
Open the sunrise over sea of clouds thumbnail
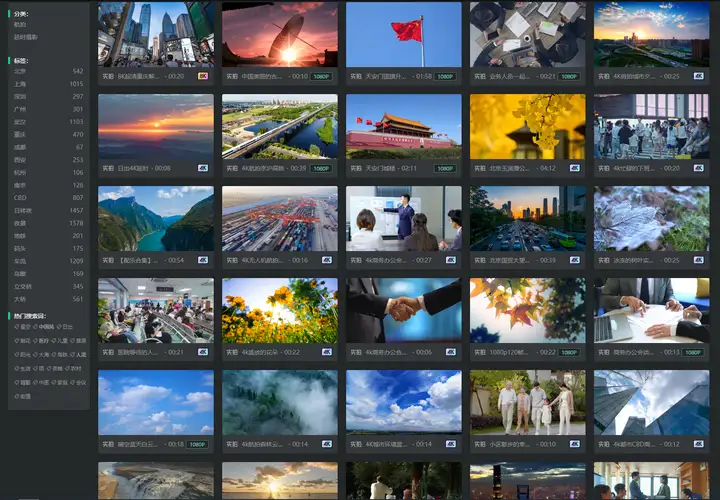click(x=156, y=127)
